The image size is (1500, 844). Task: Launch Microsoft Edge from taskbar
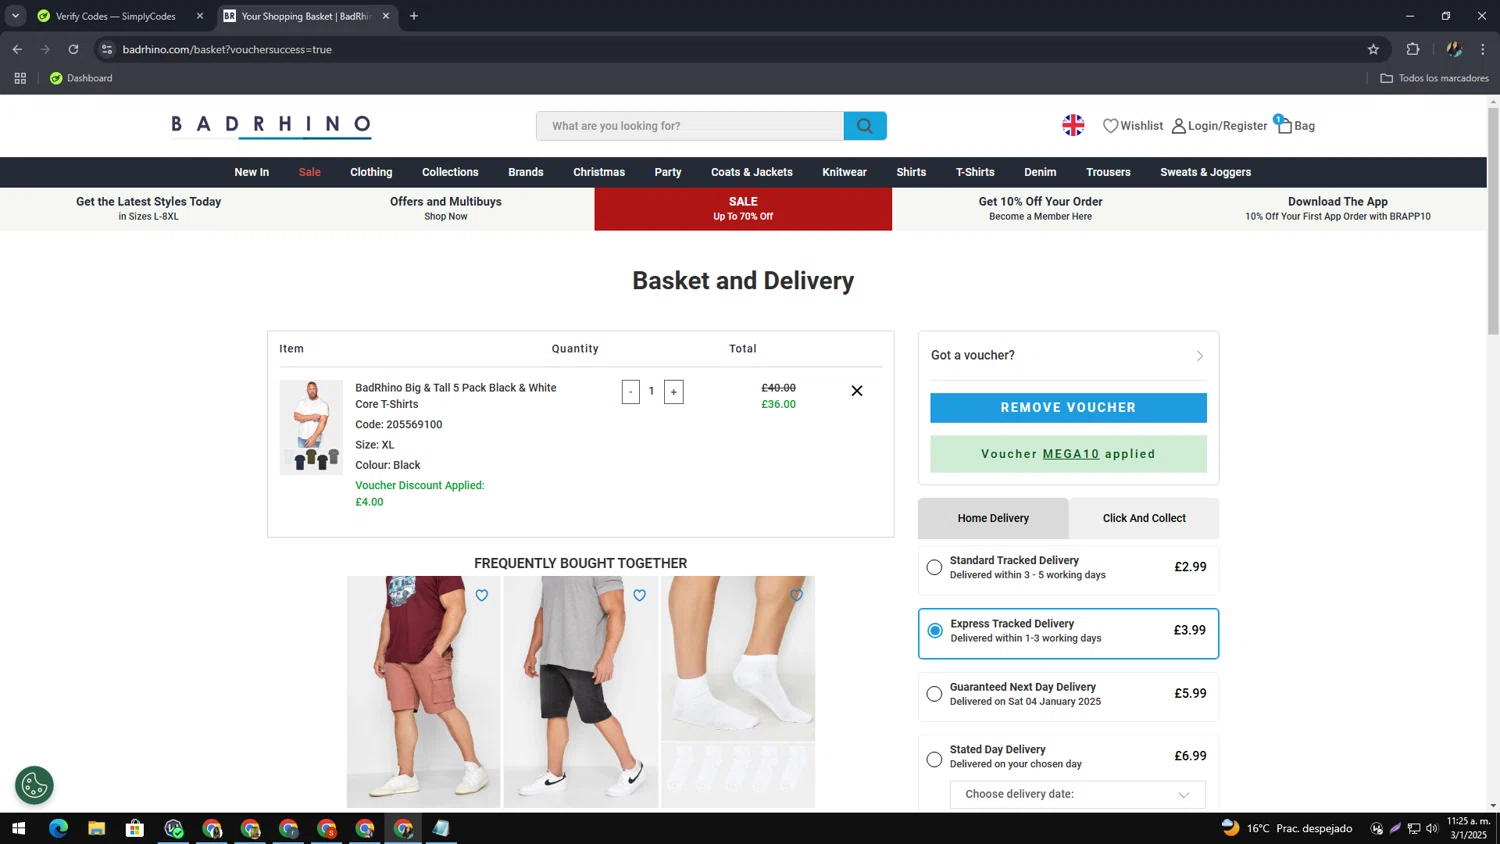click(x=58, y=828)
